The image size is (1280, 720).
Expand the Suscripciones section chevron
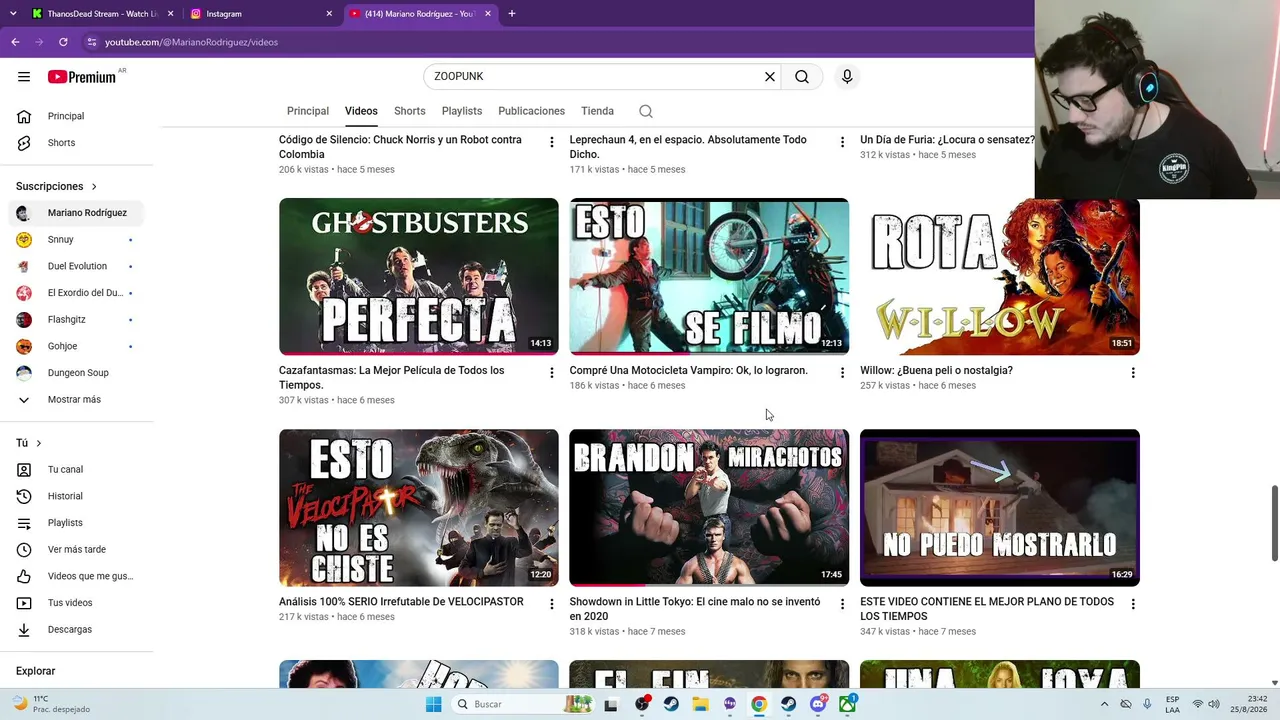(x=94, y=187)
